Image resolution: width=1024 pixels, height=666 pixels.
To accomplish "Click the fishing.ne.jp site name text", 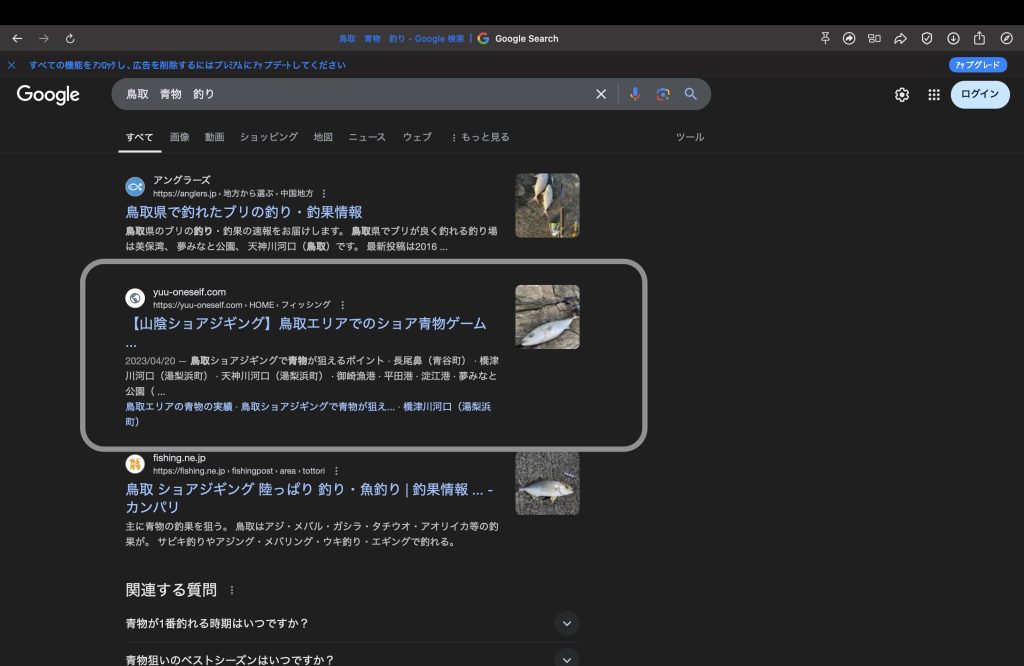I will [x=180, y=458].
